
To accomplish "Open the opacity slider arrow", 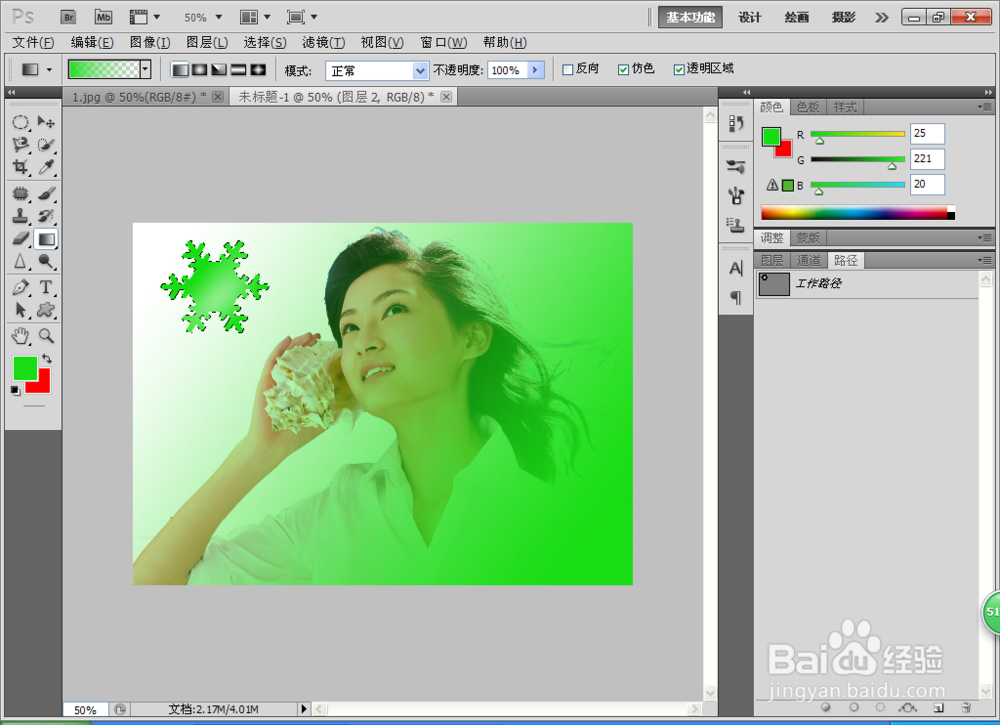I will click(x=536, y=70).
